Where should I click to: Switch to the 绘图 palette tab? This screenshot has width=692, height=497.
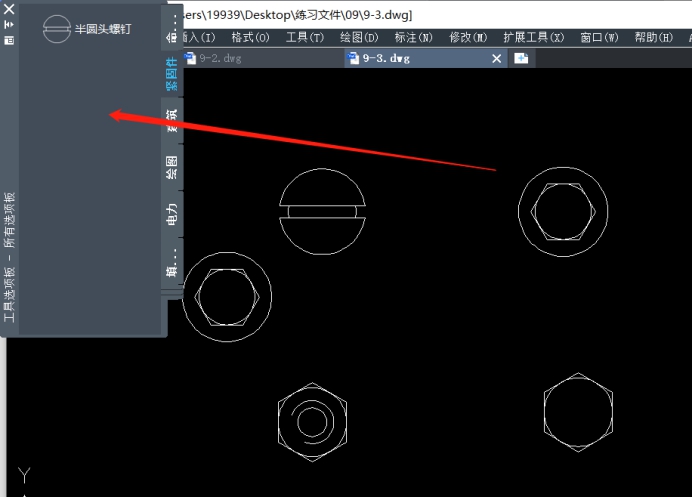(x=172, y=167)
